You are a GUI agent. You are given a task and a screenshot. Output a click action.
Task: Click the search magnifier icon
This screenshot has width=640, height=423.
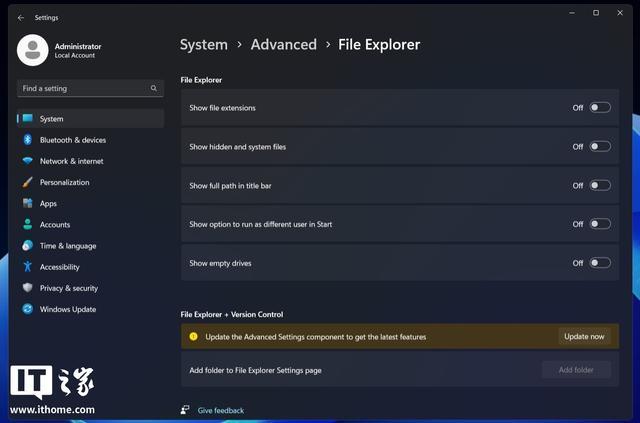coord(154,88)
